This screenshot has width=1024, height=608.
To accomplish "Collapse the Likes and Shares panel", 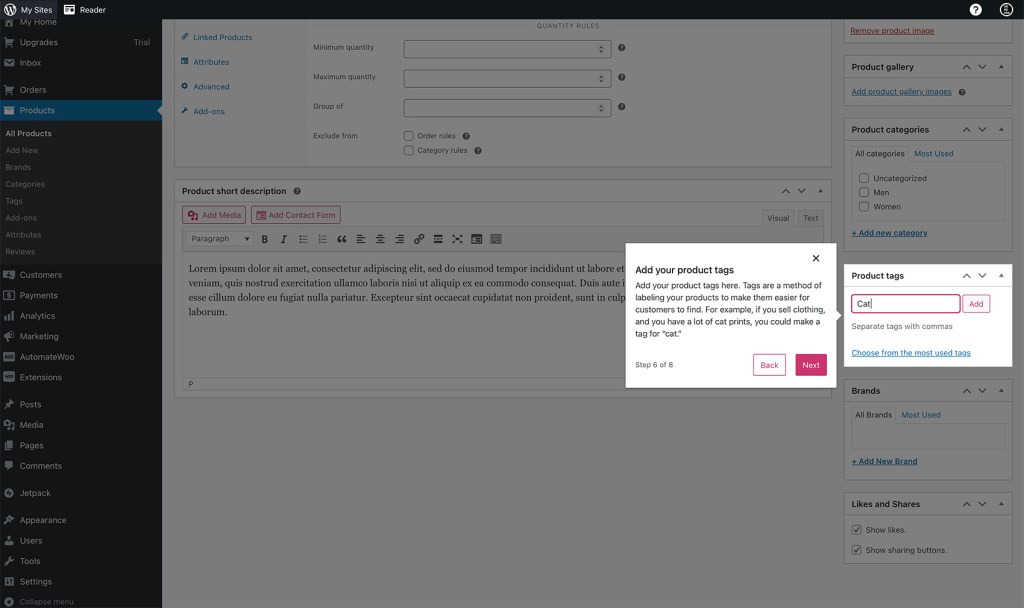I will point(1001,504).
